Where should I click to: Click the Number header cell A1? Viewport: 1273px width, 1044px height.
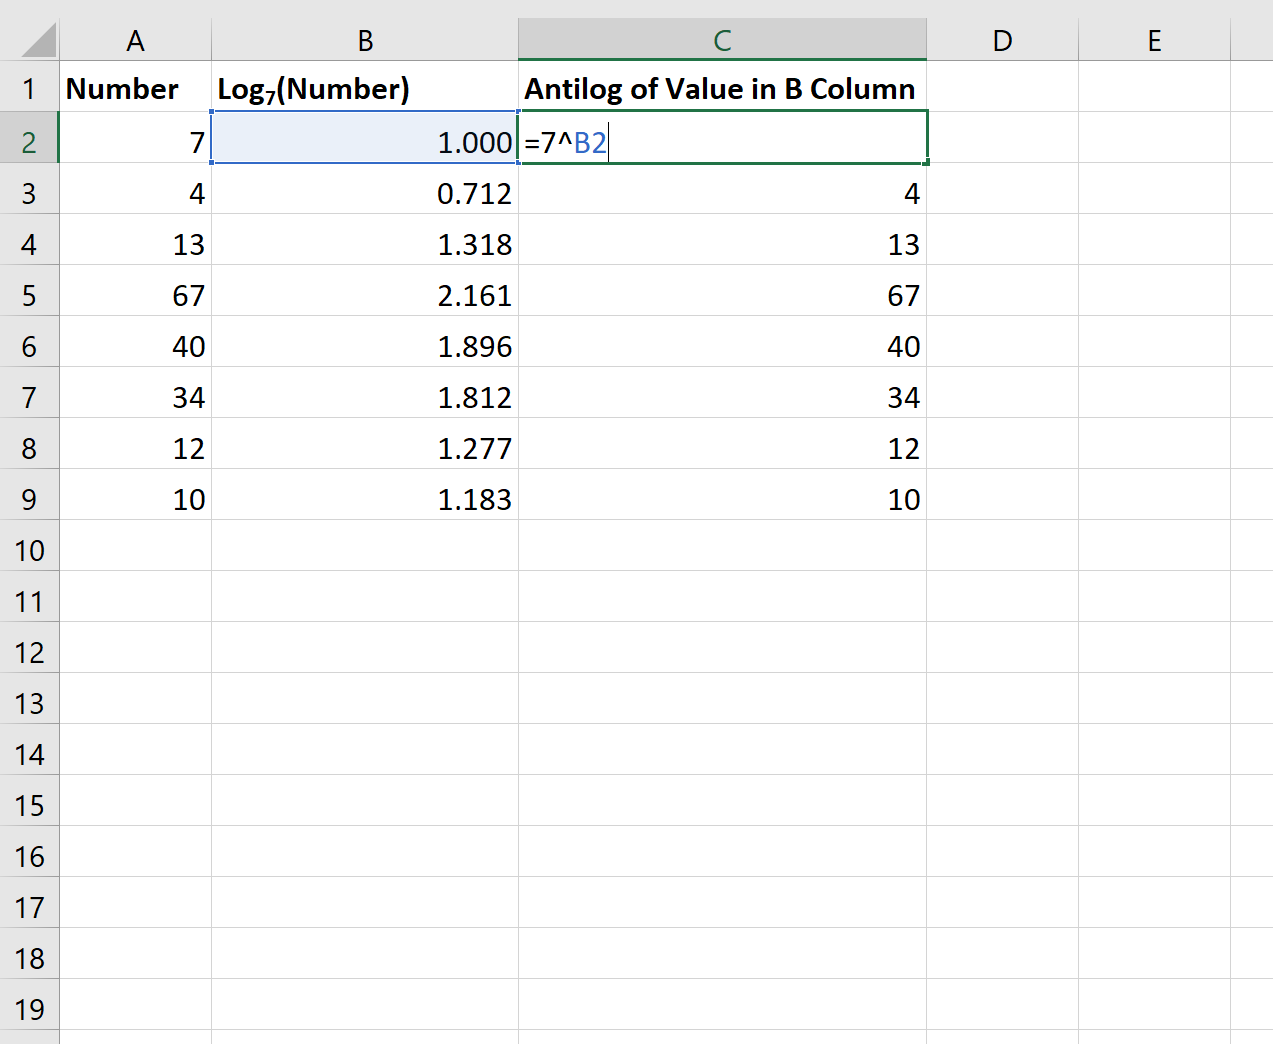pos(135,88)
